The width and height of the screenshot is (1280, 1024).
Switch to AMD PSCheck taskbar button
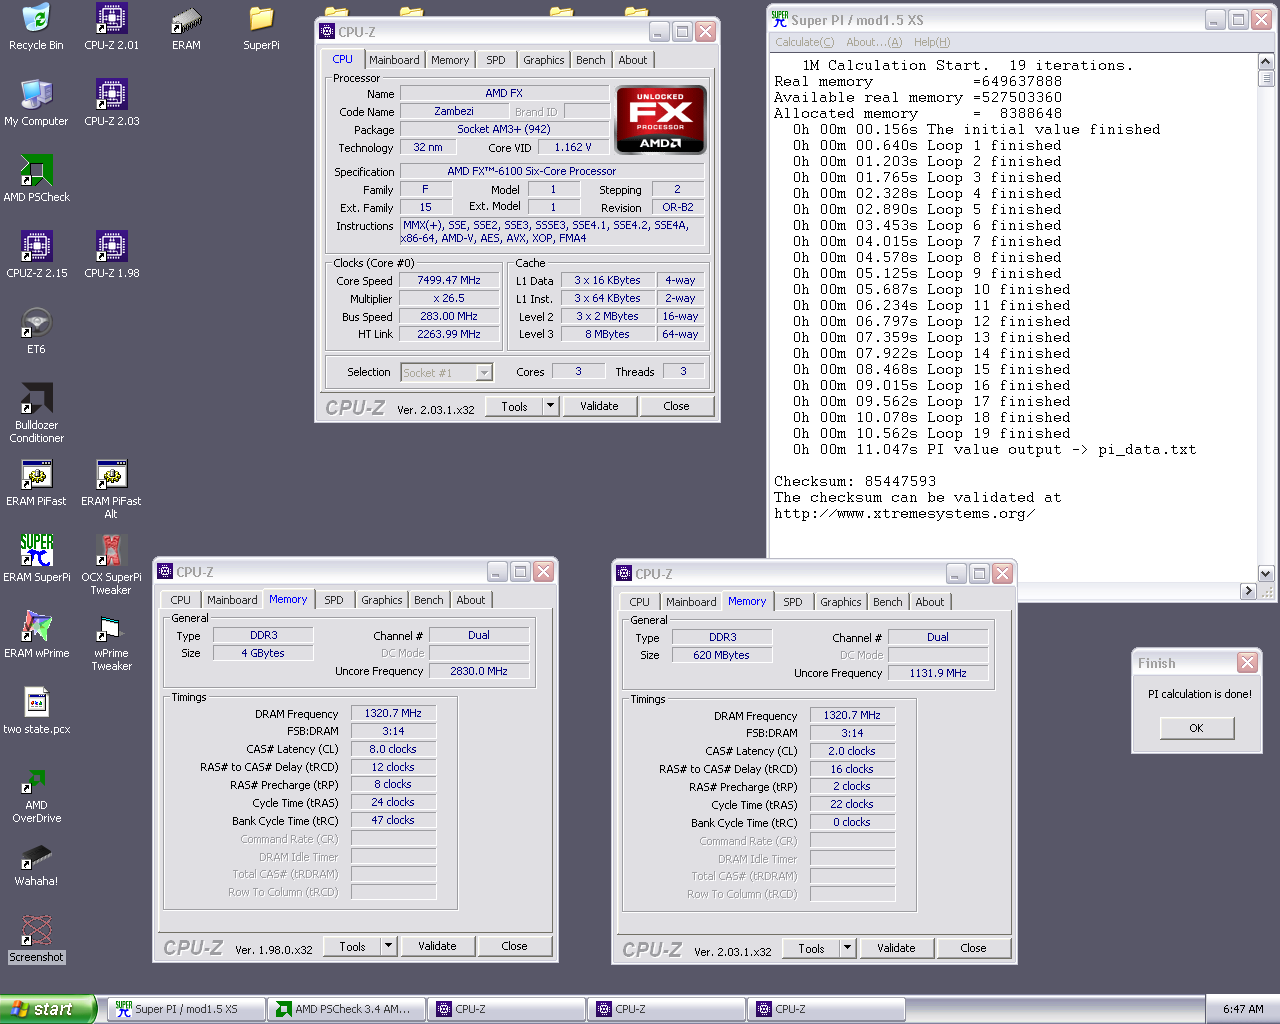[347, 1009]
